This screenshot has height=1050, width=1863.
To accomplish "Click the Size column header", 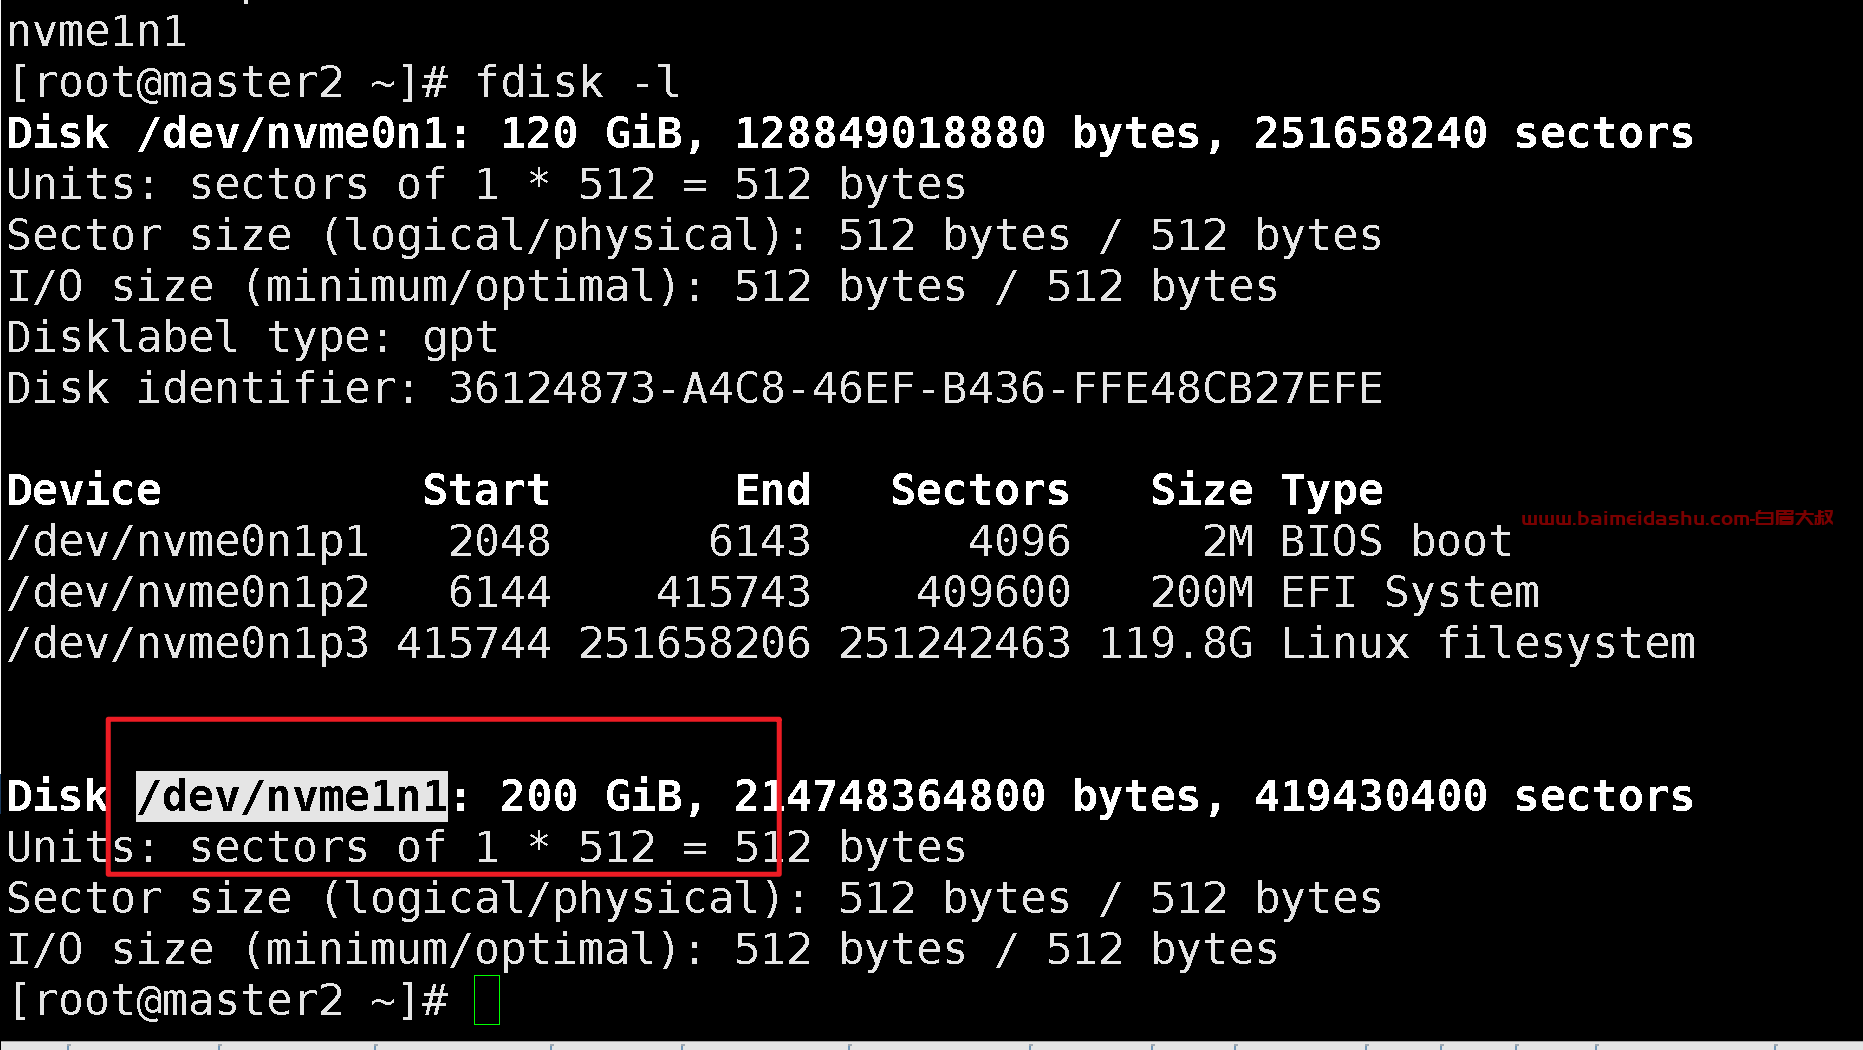I will click(1202, 490).
